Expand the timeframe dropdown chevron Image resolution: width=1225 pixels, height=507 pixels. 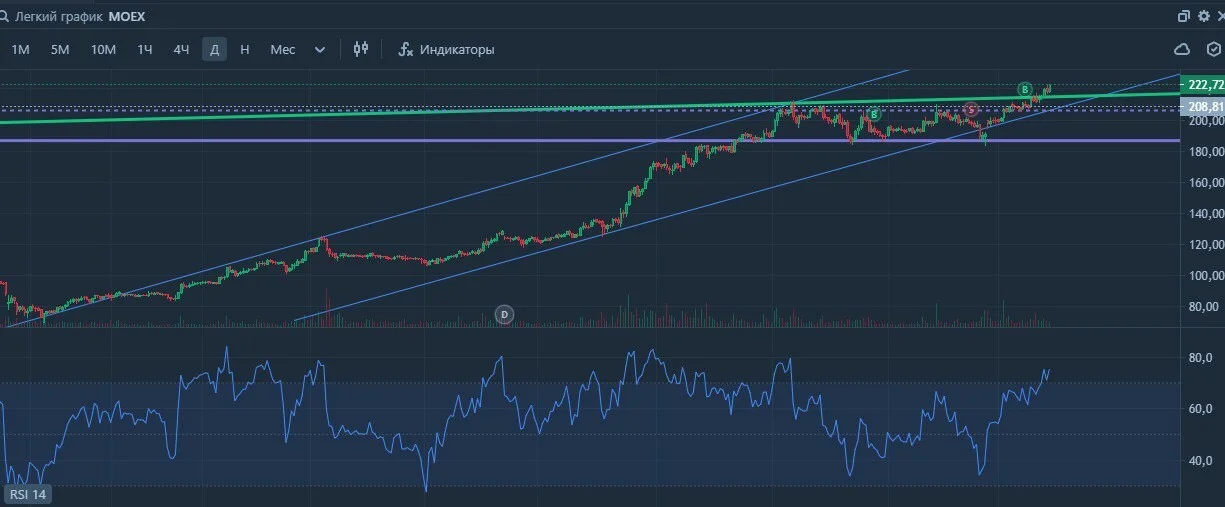320,49
